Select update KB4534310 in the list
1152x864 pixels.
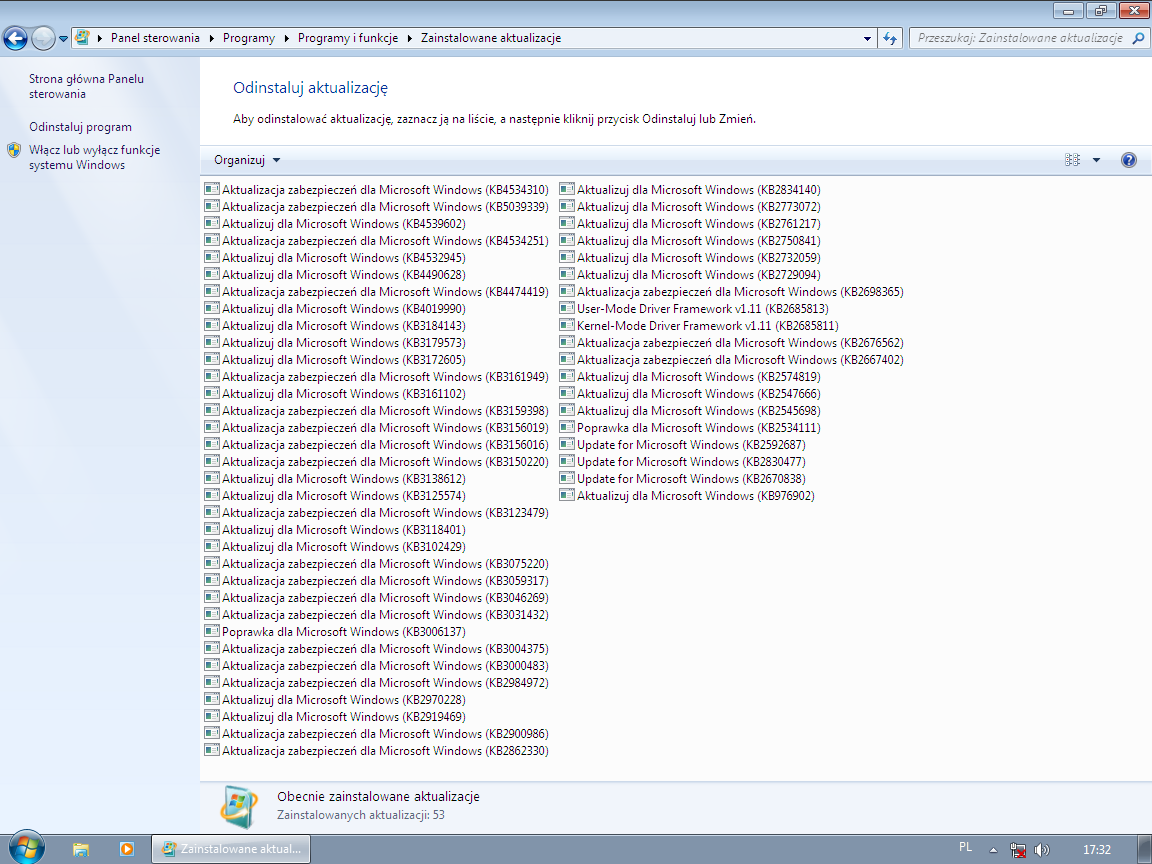coord(384,190)
